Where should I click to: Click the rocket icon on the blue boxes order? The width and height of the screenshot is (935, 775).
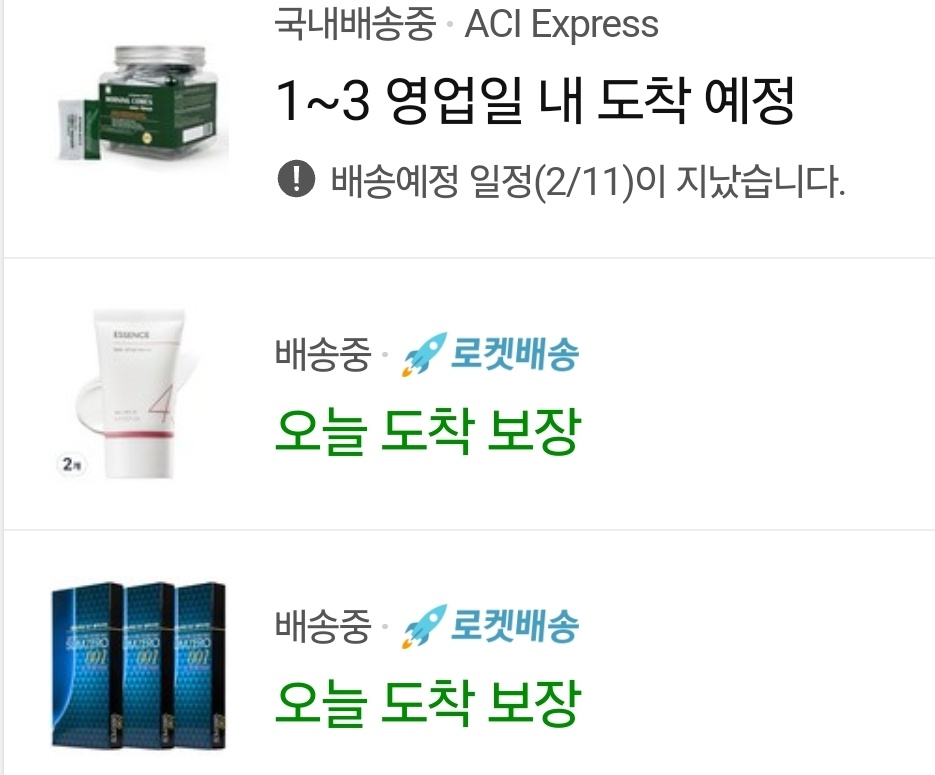tap(425, 626)
